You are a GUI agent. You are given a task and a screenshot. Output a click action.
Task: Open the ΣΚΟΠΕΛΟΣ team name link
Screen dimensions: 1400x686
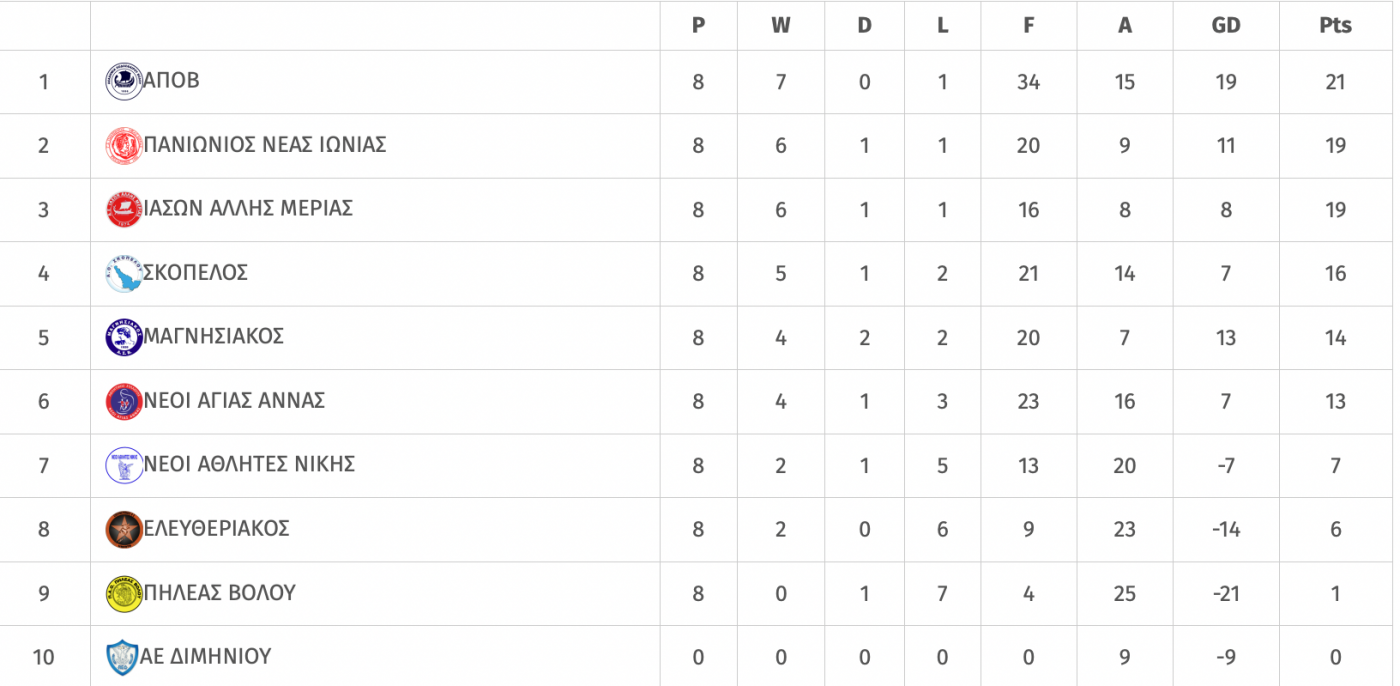pos(196,273)
